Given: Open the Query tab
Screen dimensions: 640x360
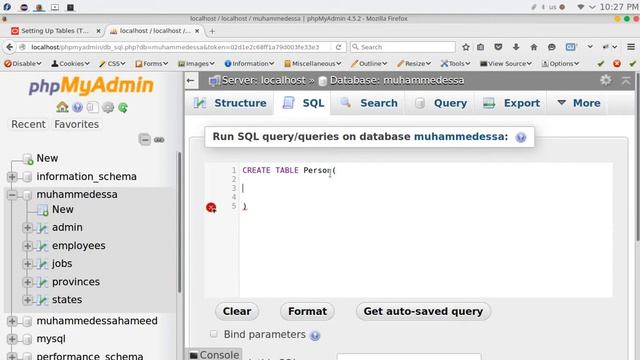Looking at the screenshot, I should tap(441, 103).
